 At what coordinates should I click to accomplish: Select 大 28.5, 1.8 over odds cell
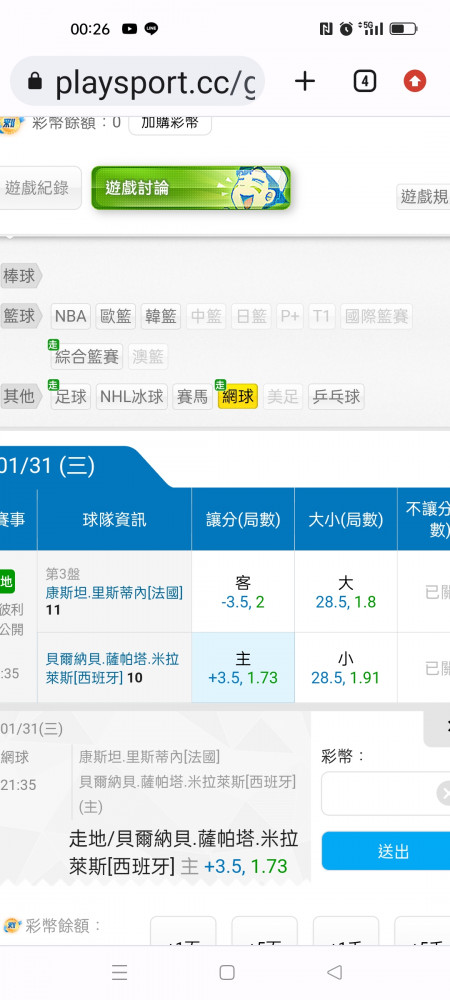point(345,592)
